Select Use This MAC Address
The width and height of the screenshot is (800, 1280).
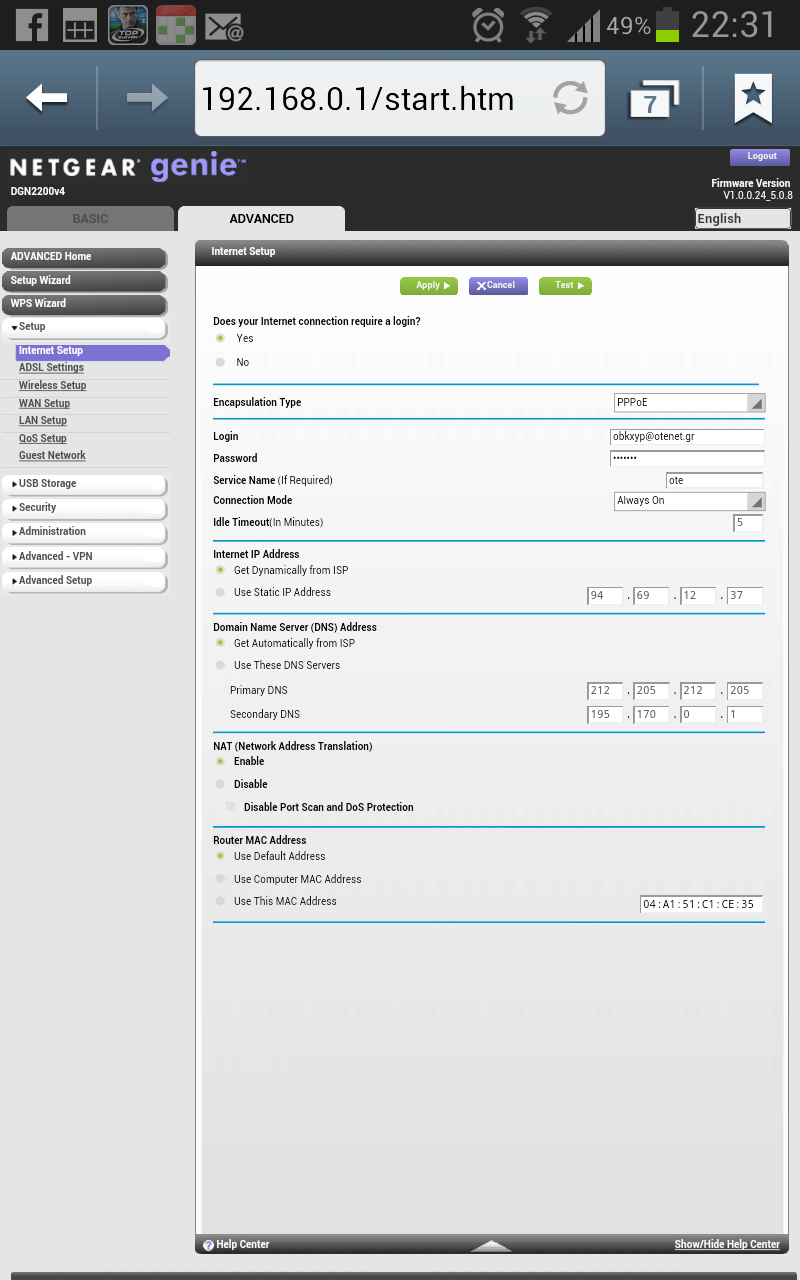(220, 901)
